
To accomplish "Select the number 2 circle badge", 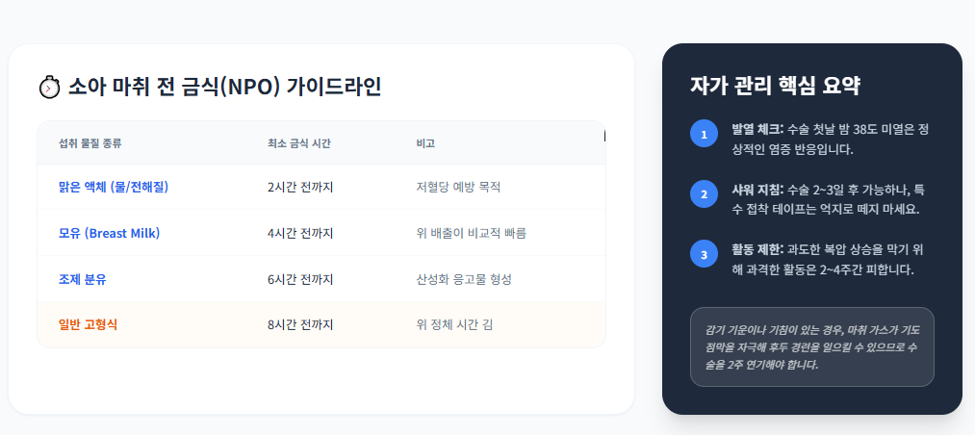I will click(704, 194).
